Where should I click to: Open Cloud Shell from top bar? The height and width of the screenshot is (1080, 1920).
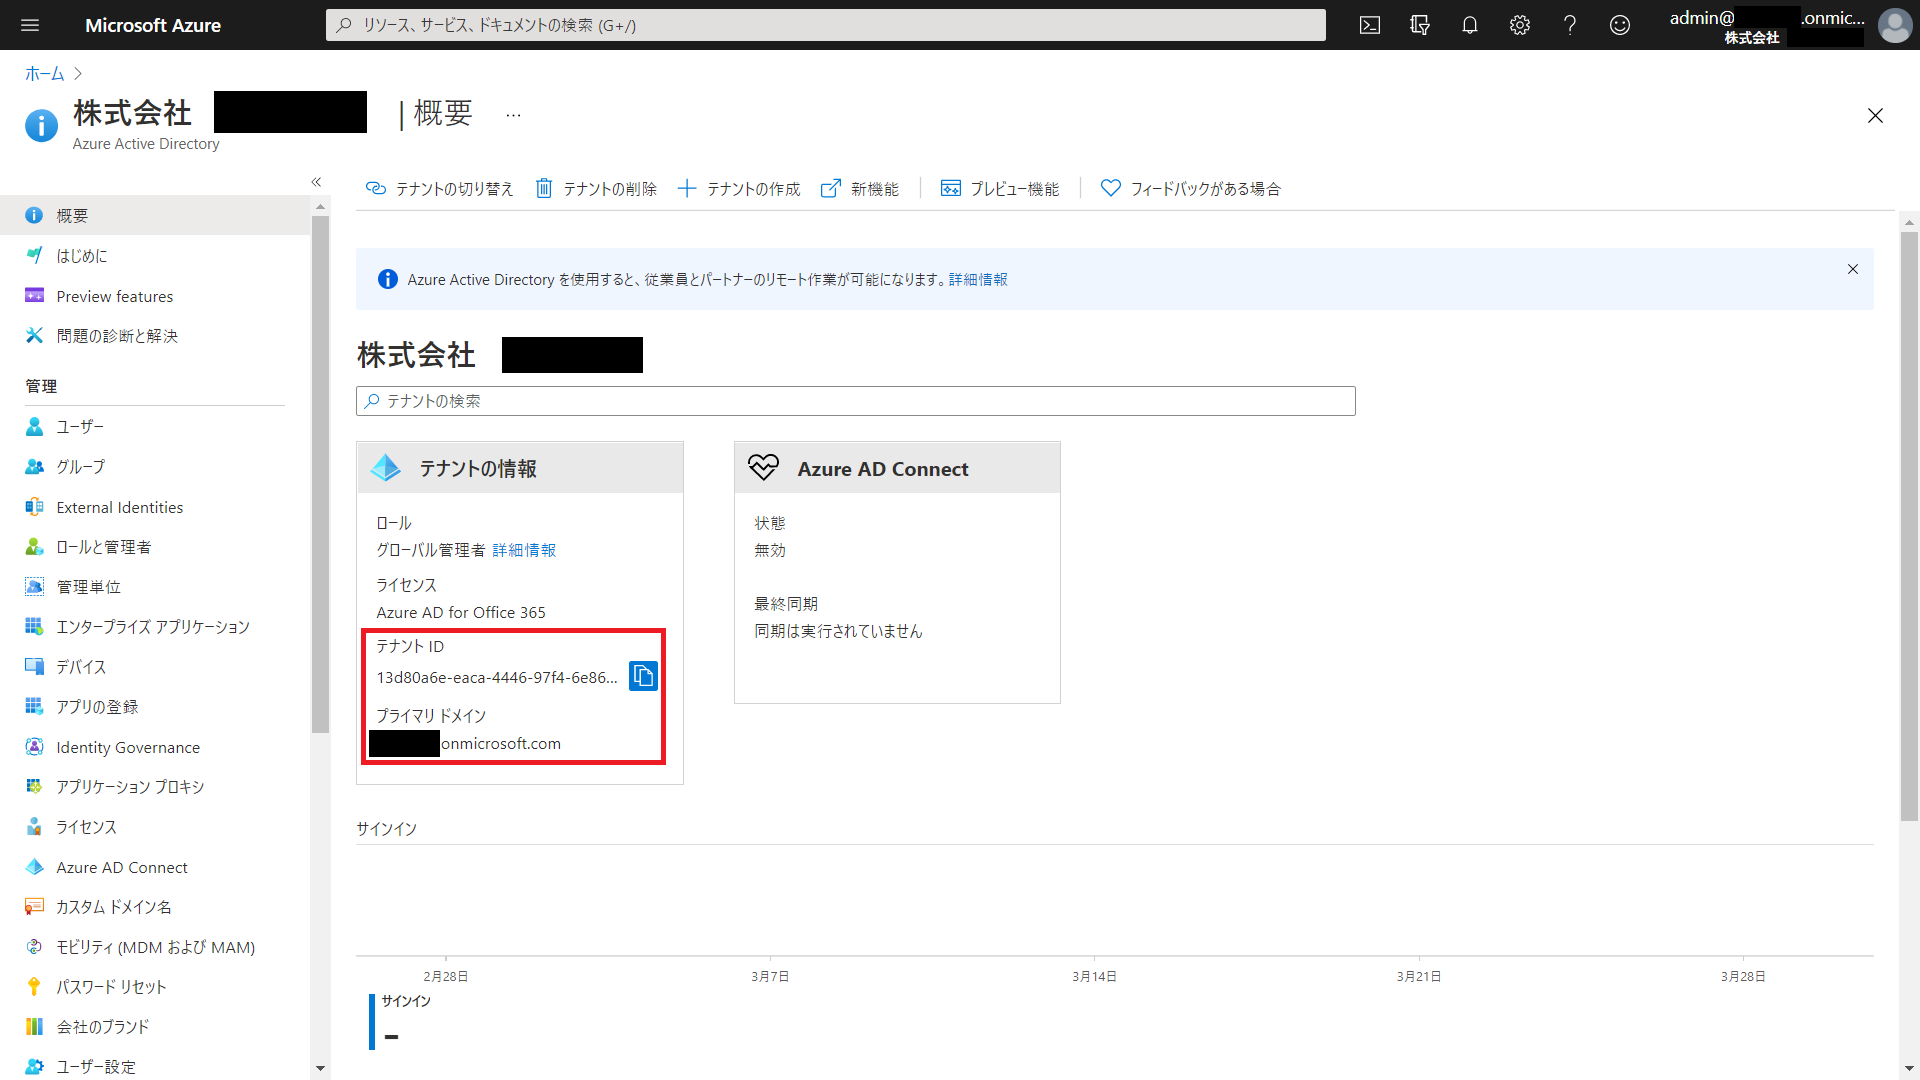1370,25
